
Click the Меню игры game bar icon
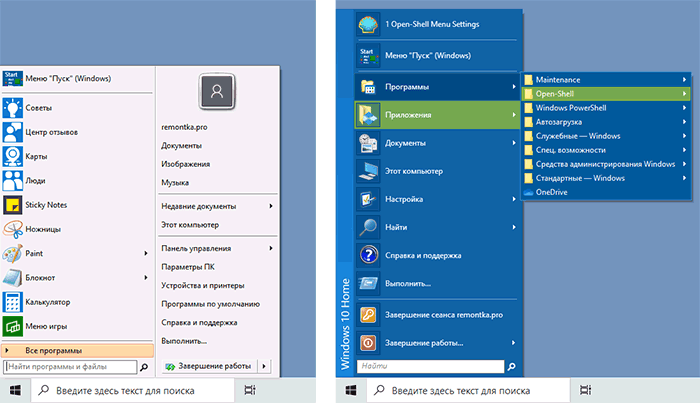(x=13, y=327)
